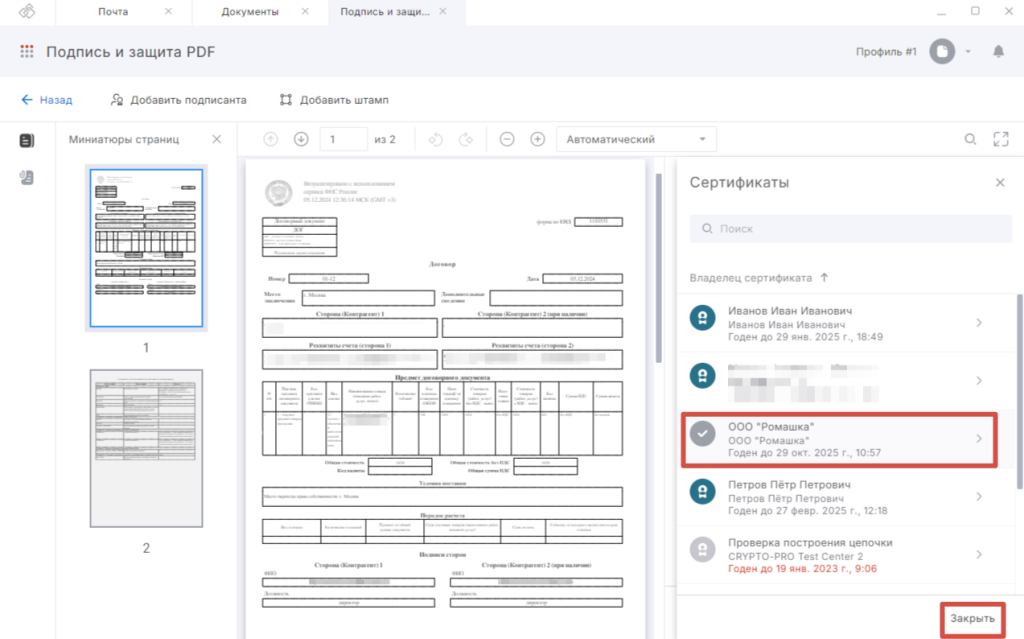Click the page number input field
1024x639 pixels.
[x=344, y=139]
